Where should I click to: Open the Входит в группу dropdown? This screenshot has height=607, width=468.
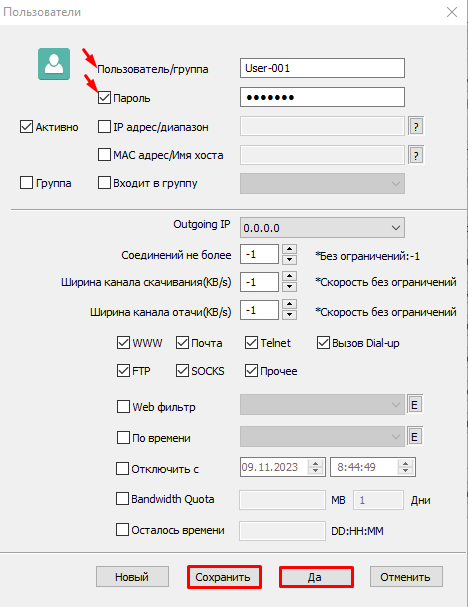[x=322, y=183]
